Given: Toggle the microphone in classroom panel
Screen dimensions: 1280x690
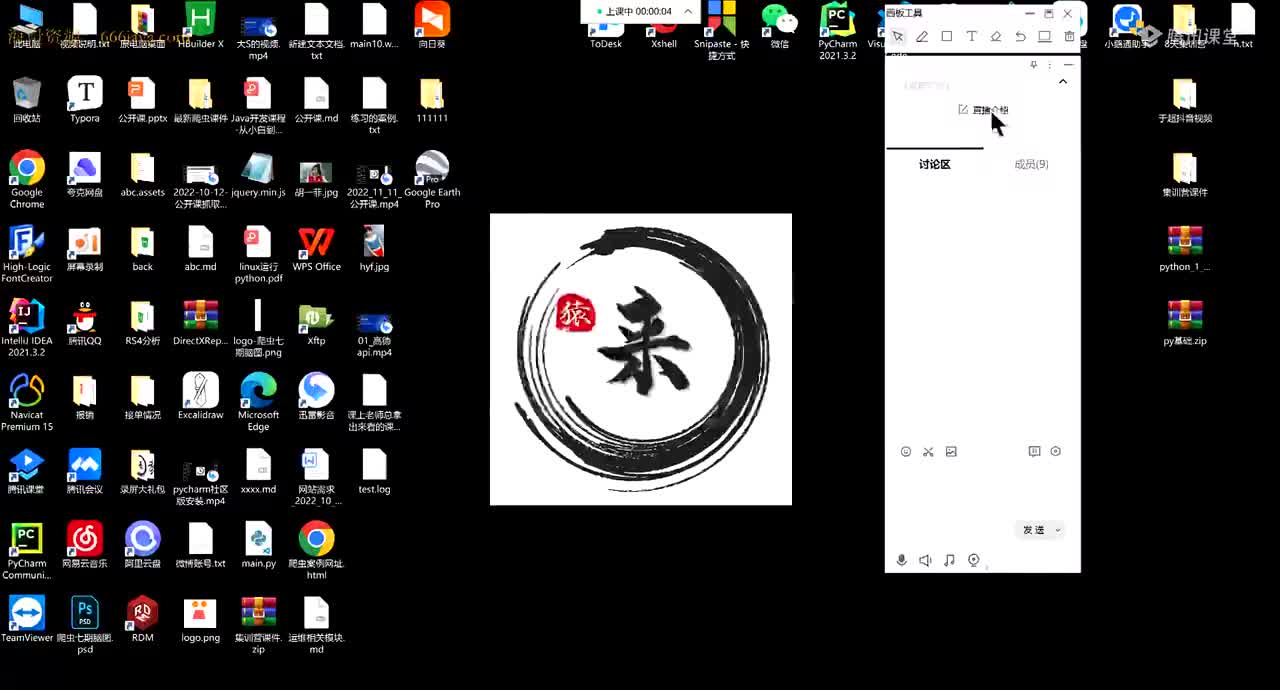Looking at the screenshot, I should tap(901, 560).
